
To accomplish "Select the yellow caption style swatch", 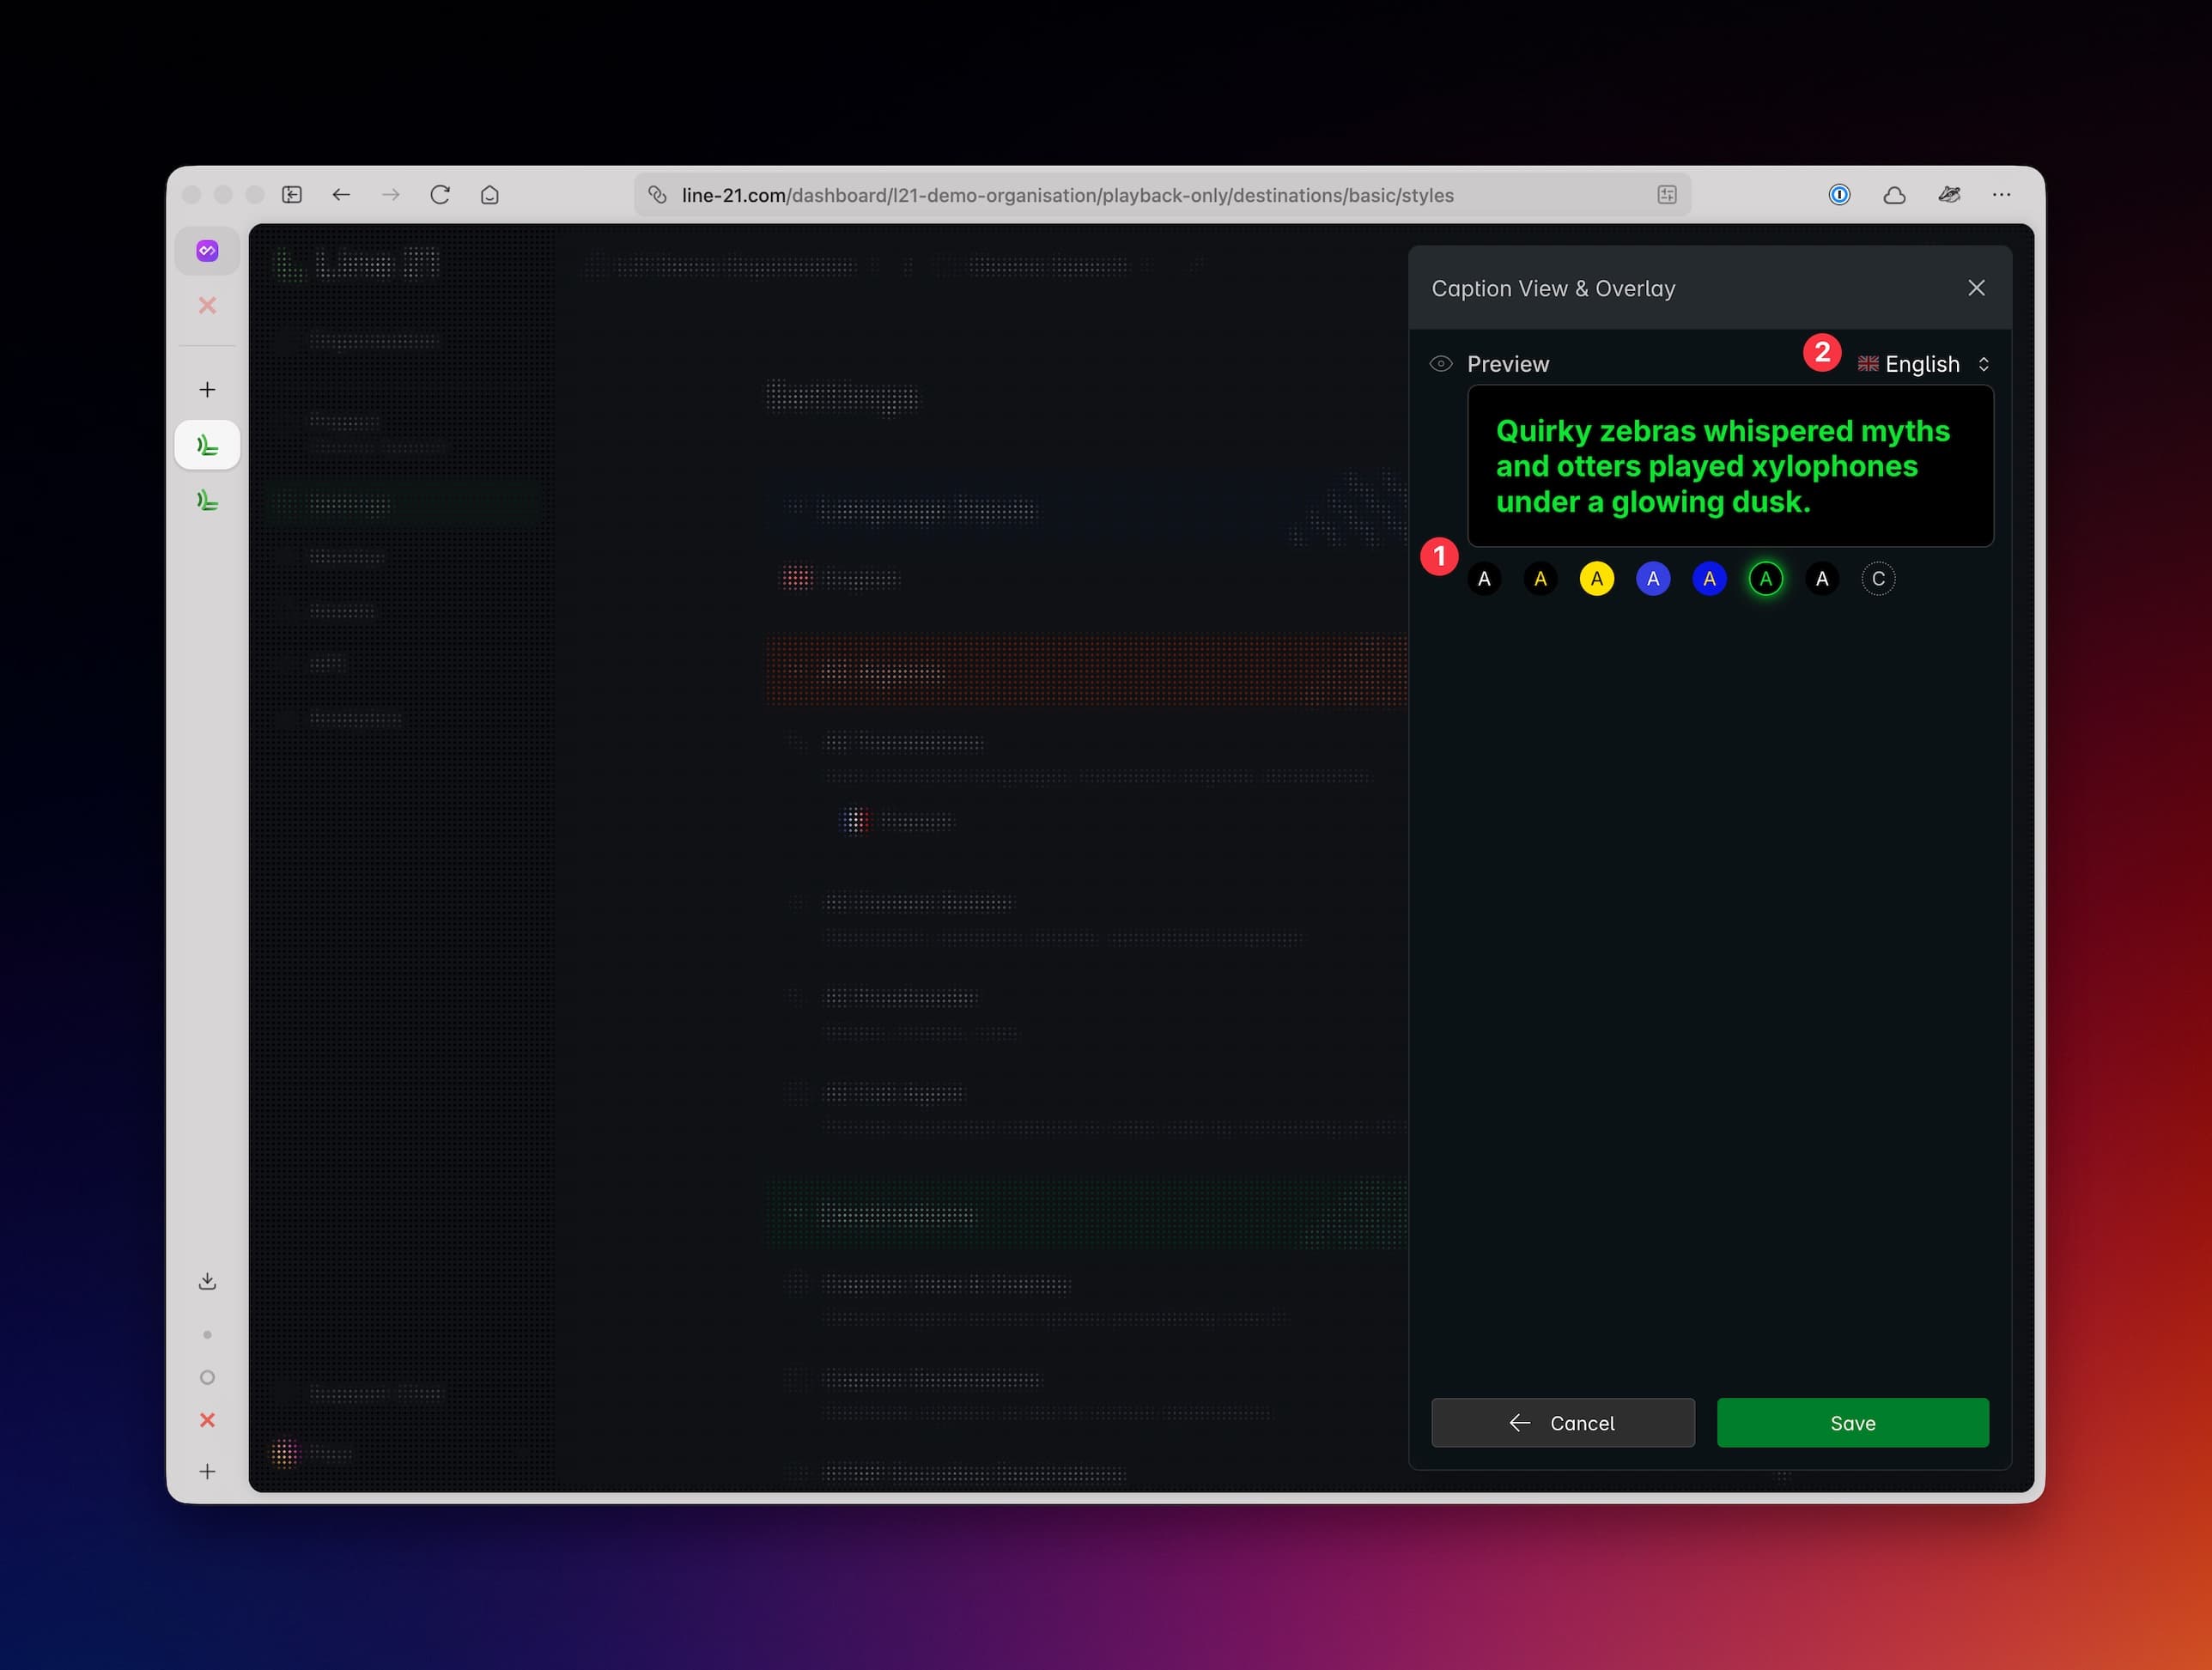I will click(1596, 578).
